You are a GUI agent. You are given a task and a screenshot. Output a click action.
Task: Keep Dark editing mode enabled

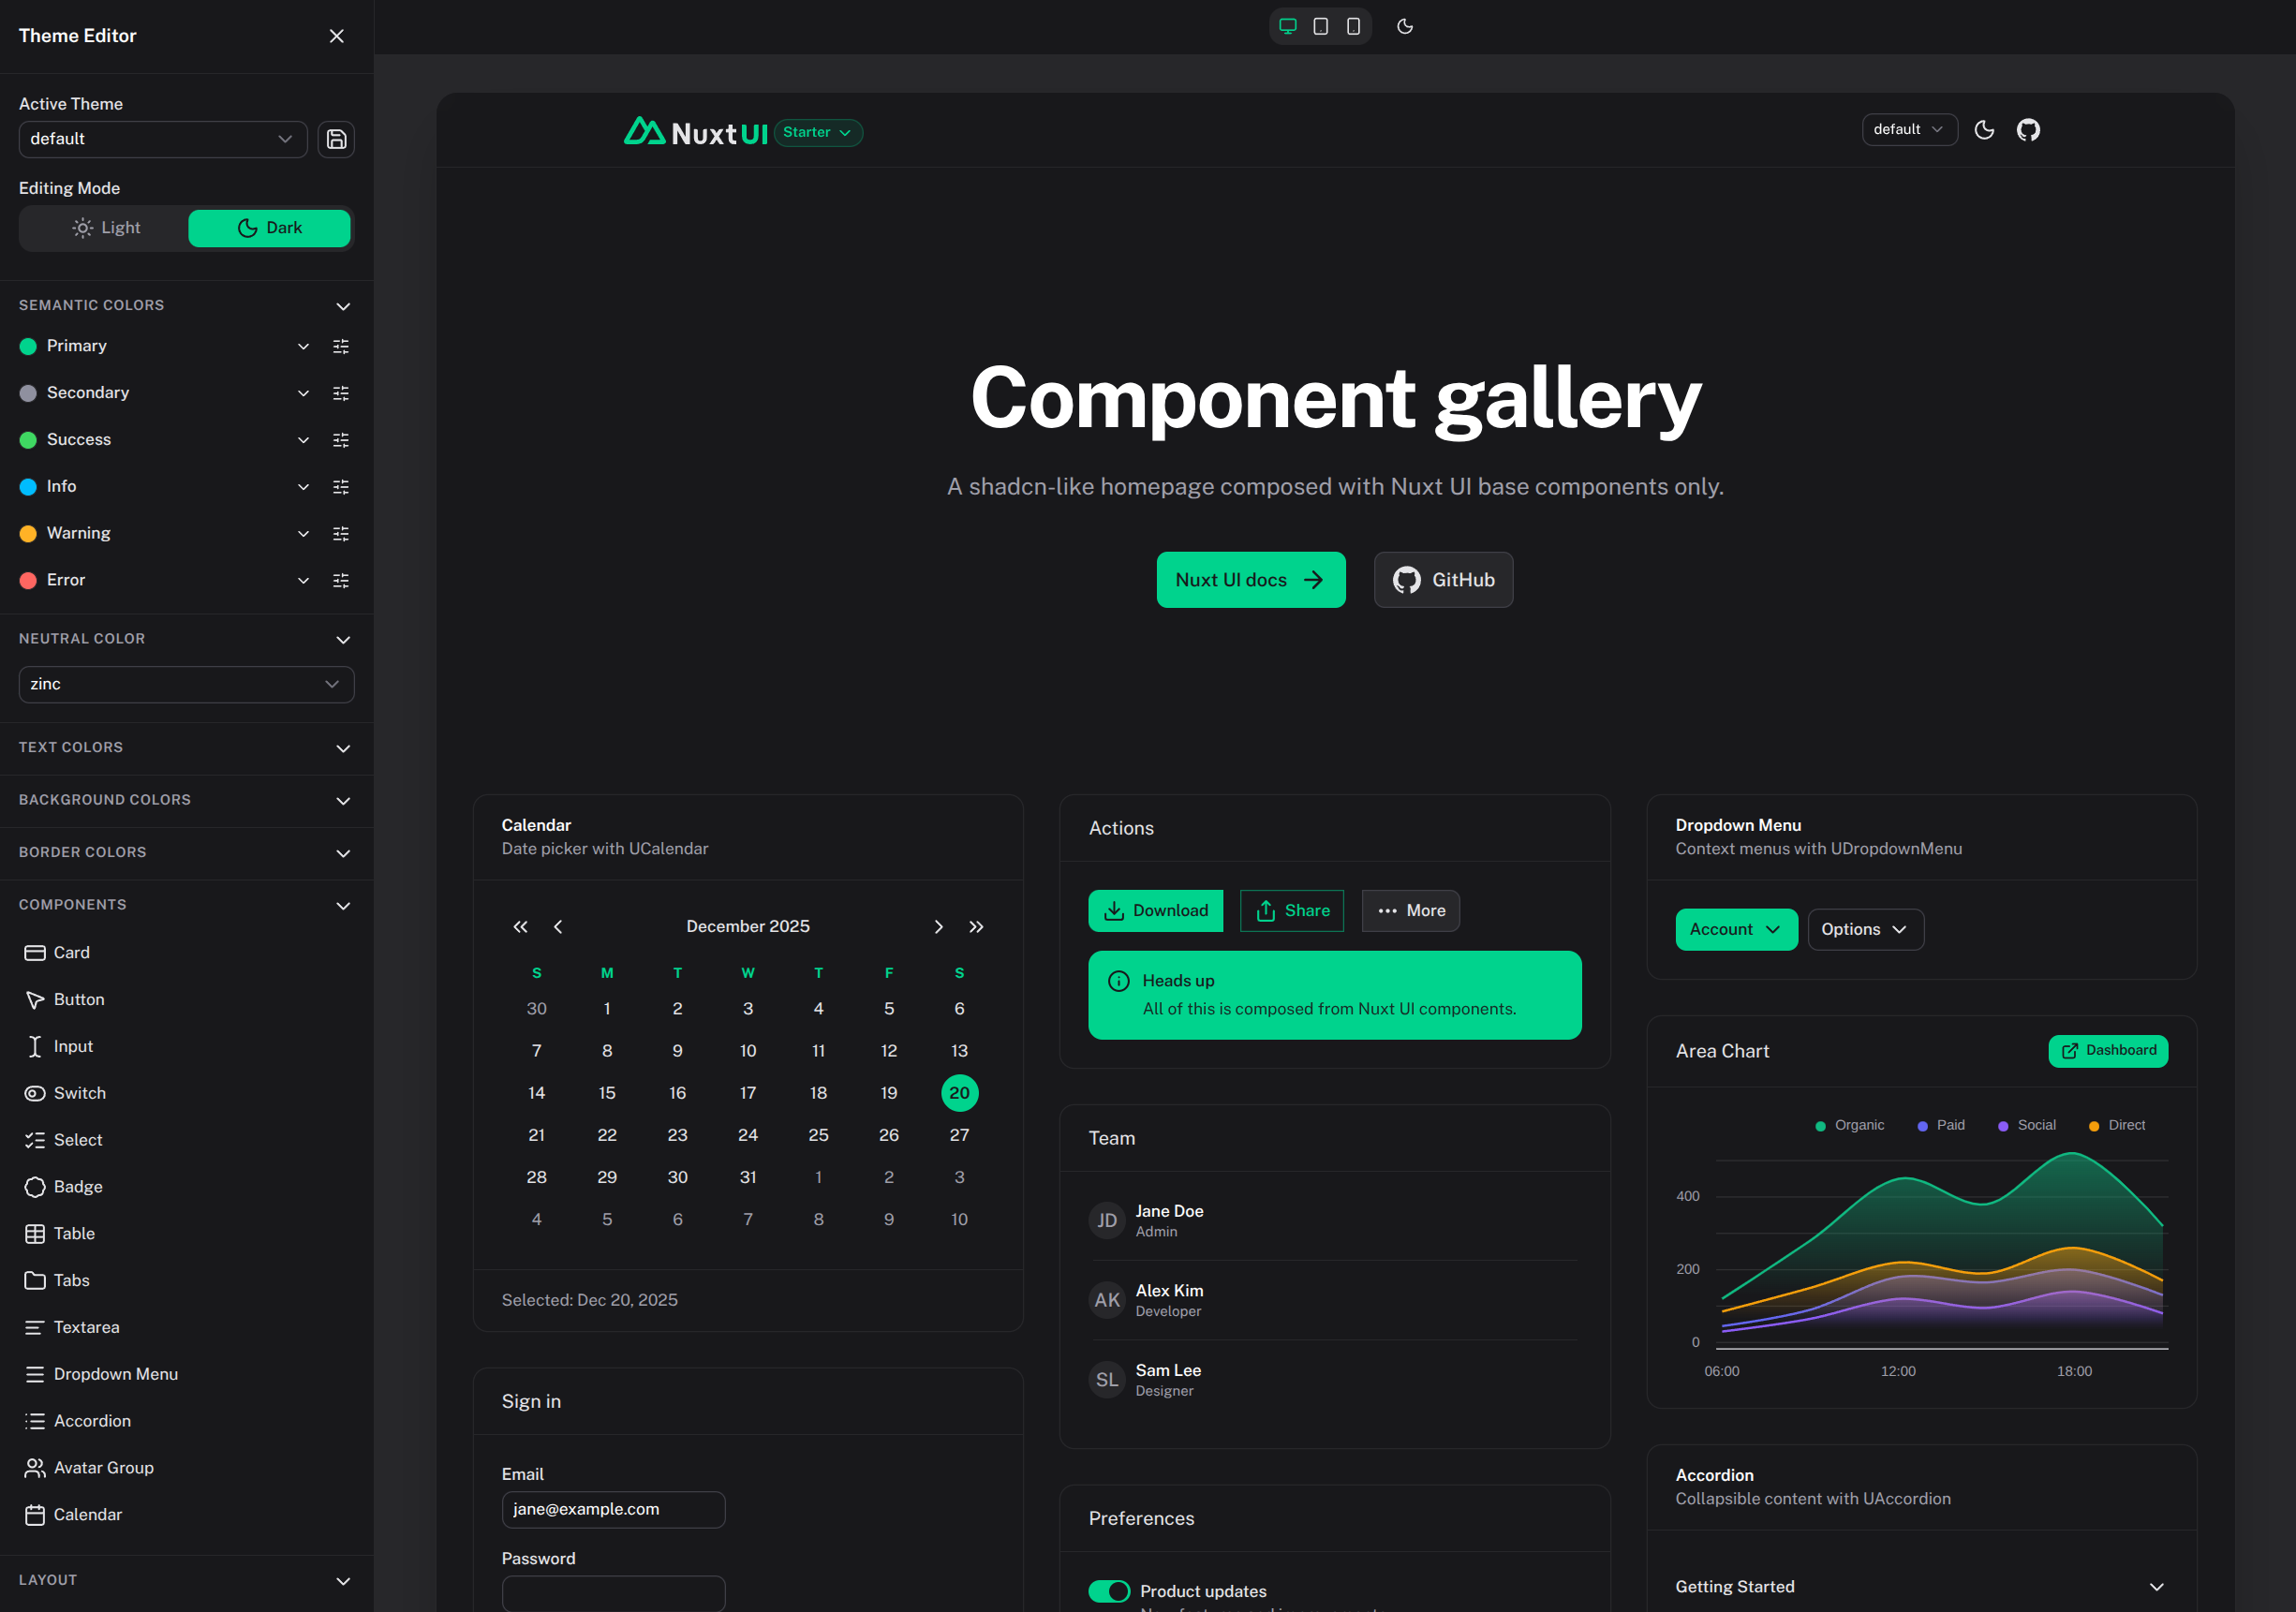click(x=268, y=227)
